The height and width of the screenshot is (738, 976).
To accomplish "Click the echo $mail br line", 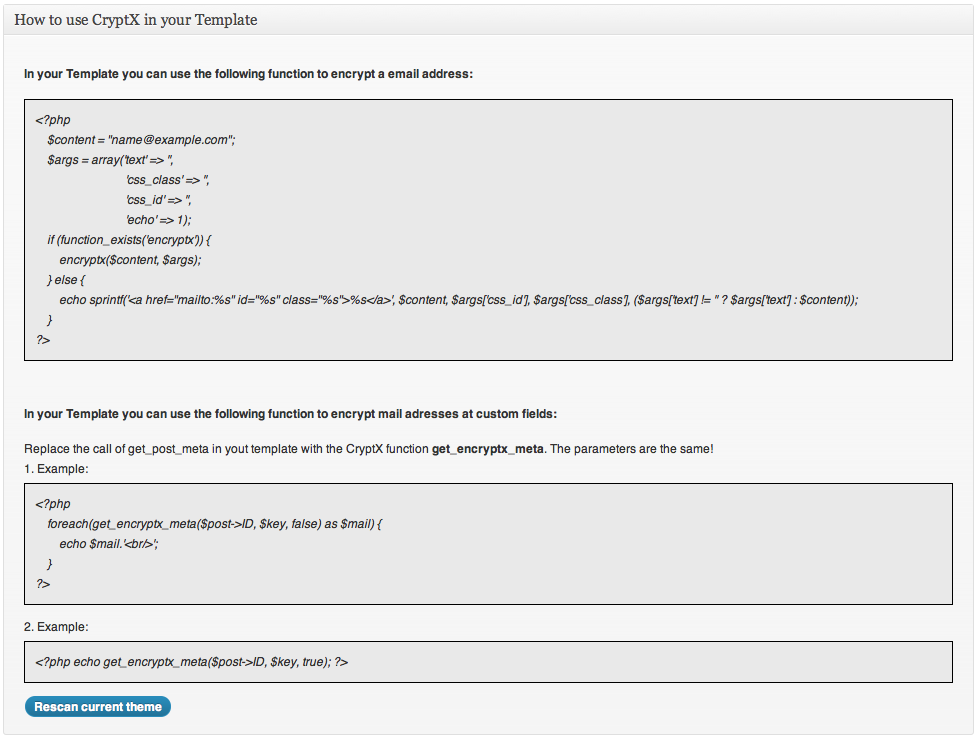I will [109, 544].
